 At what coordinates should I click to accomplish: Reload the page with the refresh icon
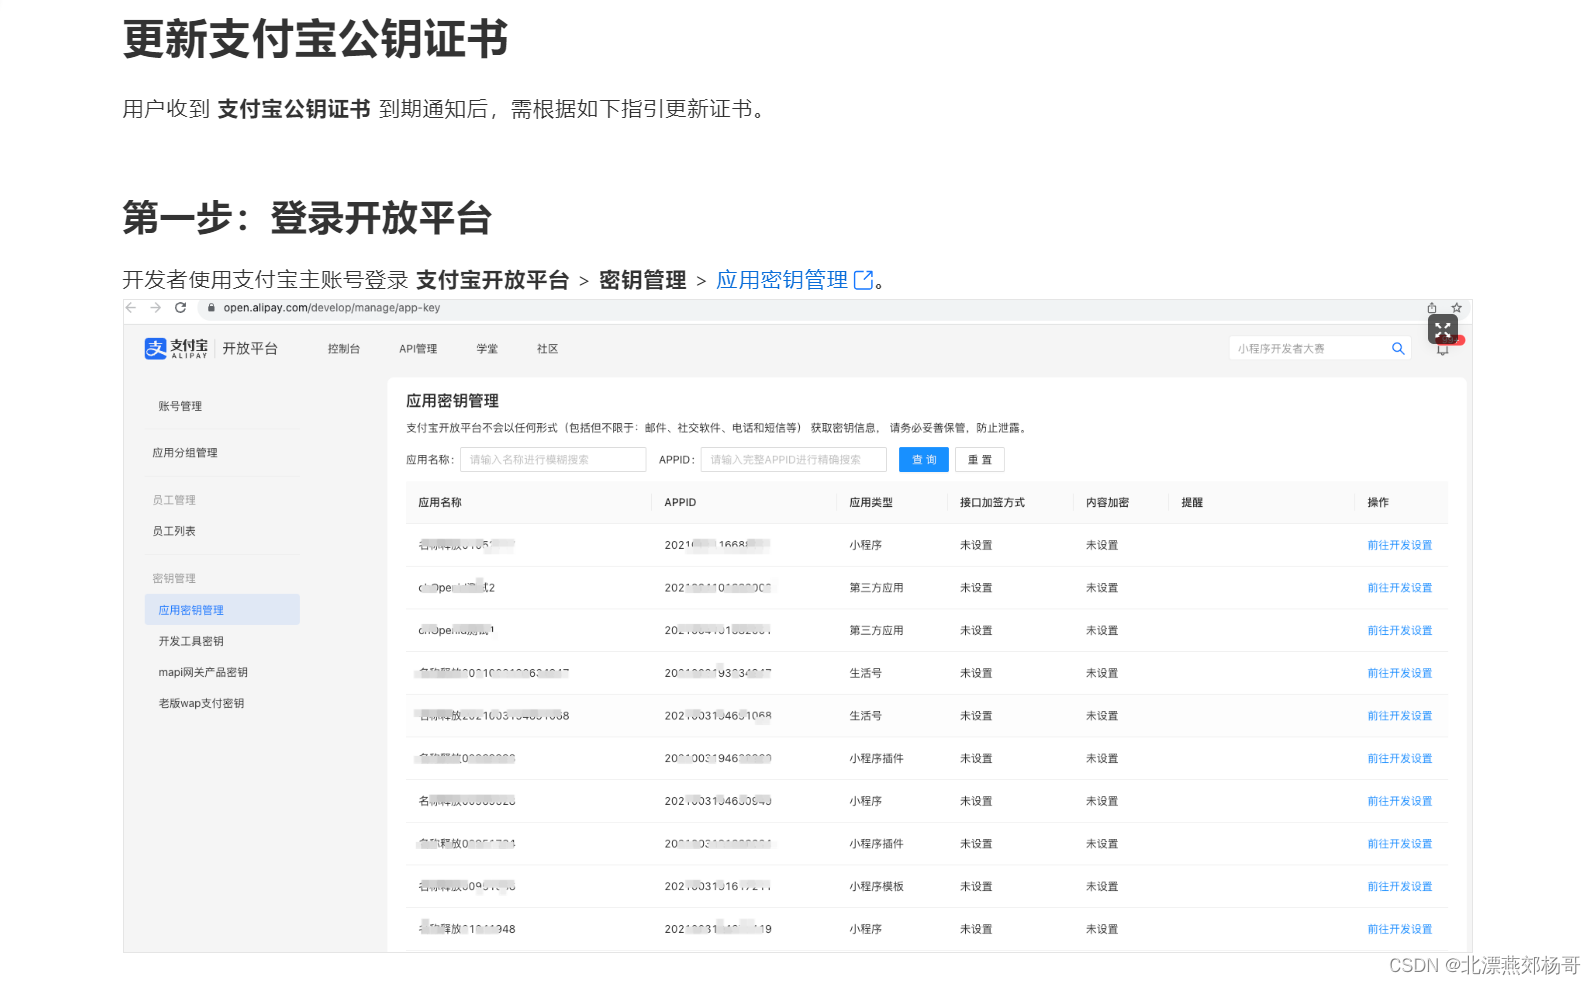pos(180,308)
